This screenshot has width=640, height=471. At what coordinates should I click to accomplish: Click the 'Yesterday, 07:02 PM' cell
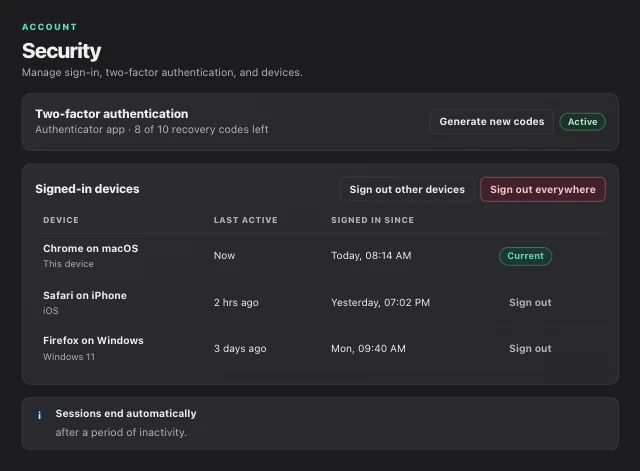[380, 302]
